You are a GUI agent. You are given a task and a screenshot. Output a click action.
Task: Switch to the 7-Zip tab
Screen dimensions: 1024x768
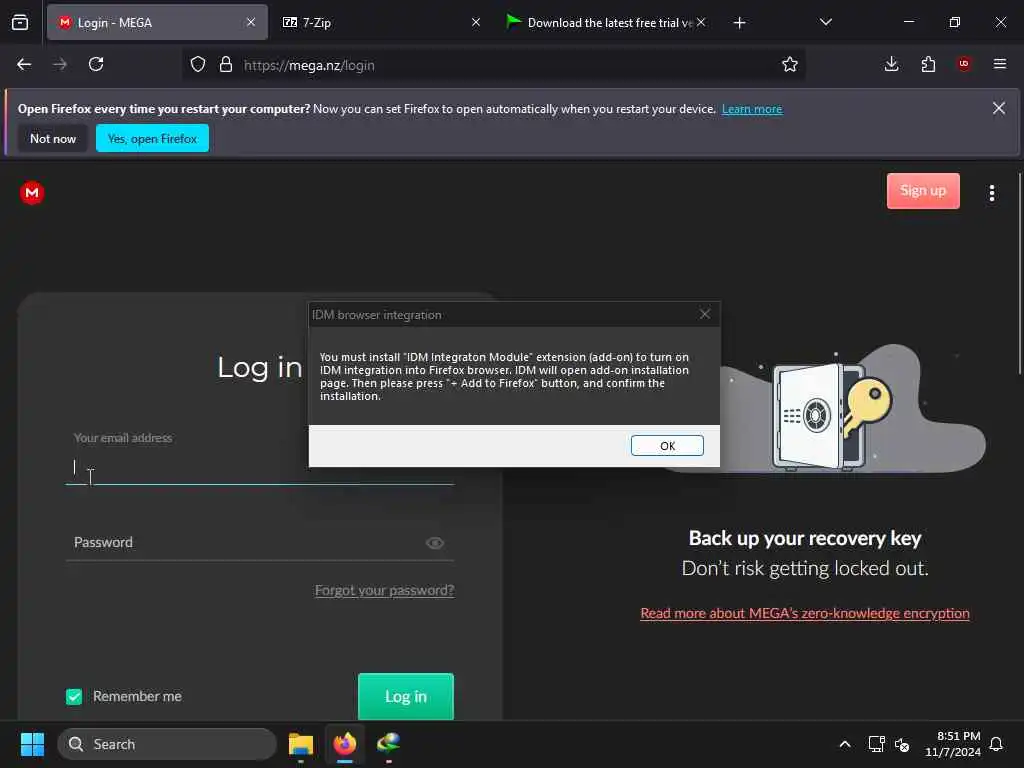pyautogui.click(x=382, y=23)
